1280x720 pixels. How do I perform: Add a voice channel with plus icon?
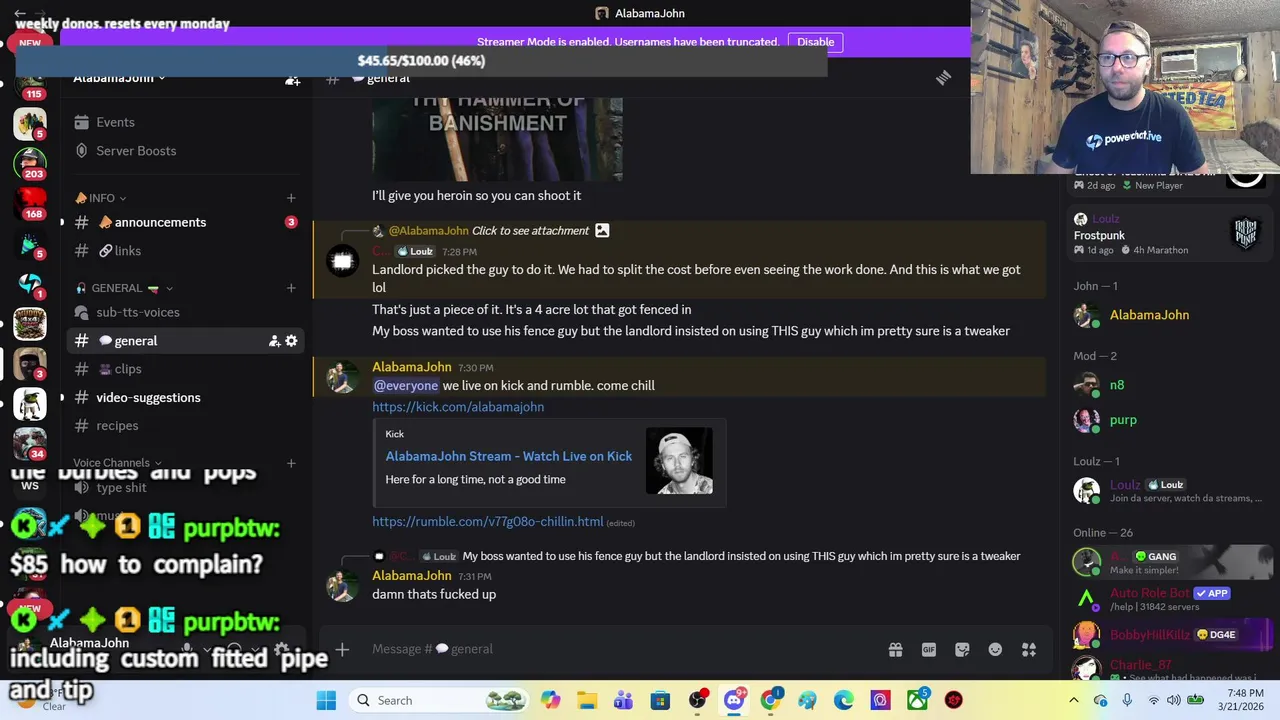291,463
